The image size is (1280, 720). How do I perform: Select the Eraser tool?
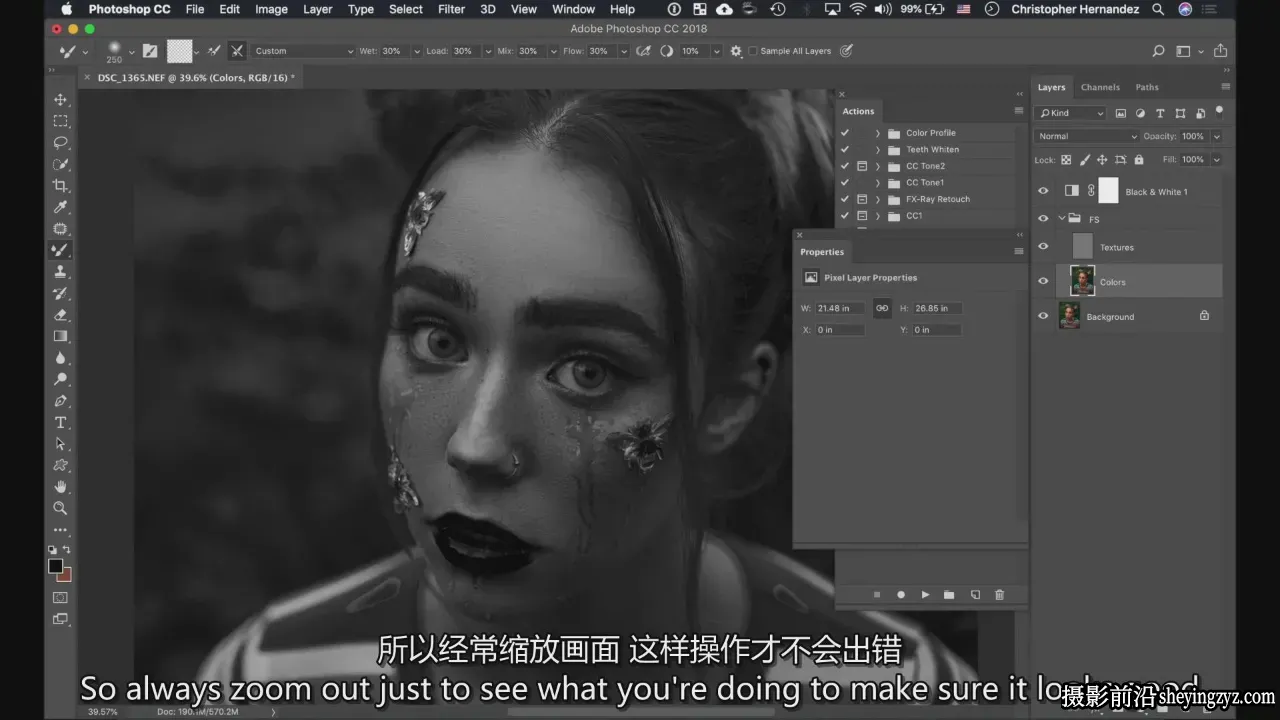point(60,314)
